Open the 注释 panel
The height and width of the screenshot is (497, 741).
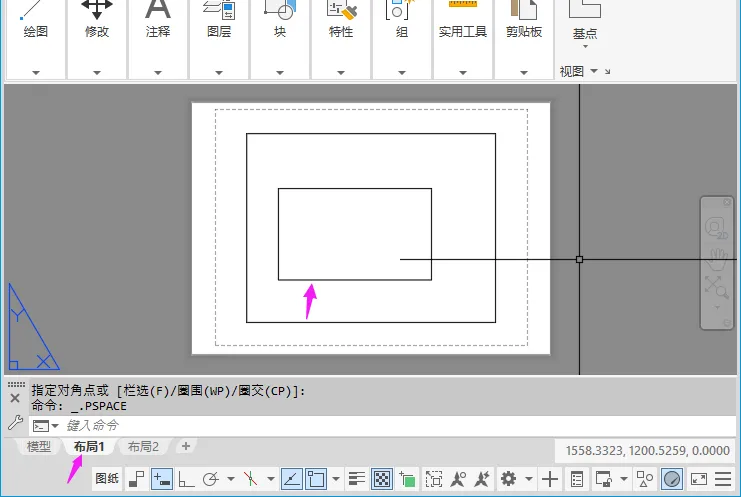[158, 32]
